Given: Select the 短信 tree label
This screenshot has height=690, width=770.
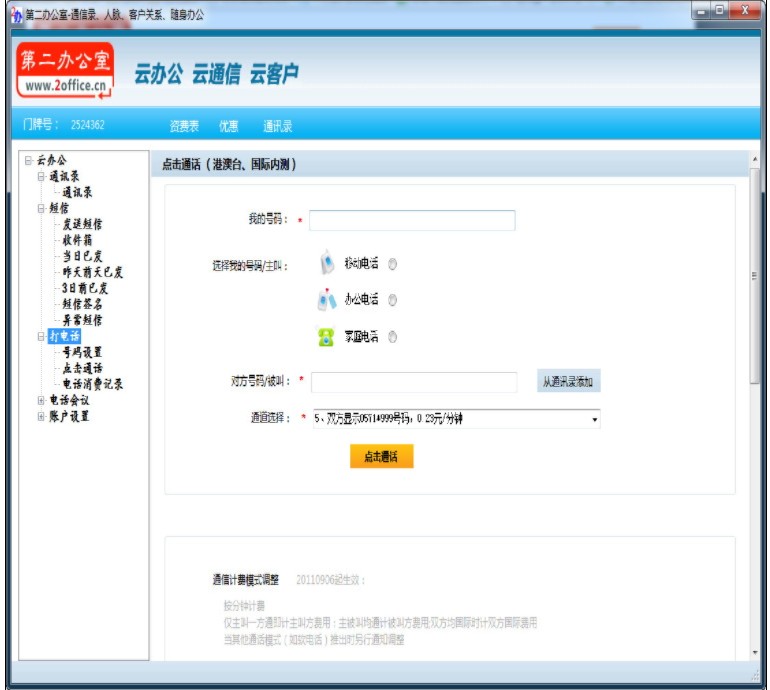Looking at the screenshot, I should coord(59,208).
